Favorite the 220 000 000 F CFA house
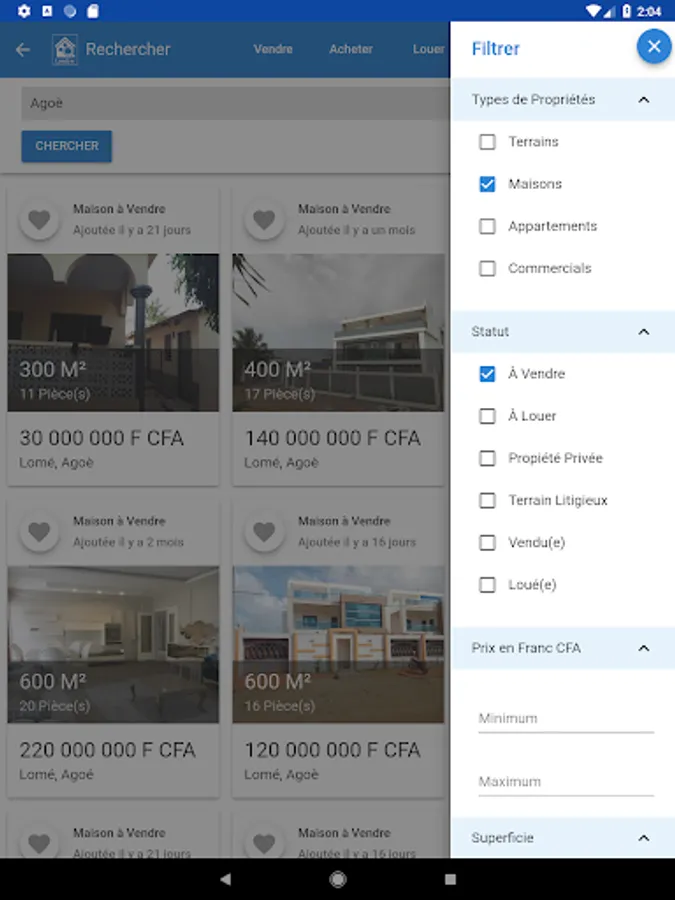This screenshot has height=900, width=675. point(39,532)
